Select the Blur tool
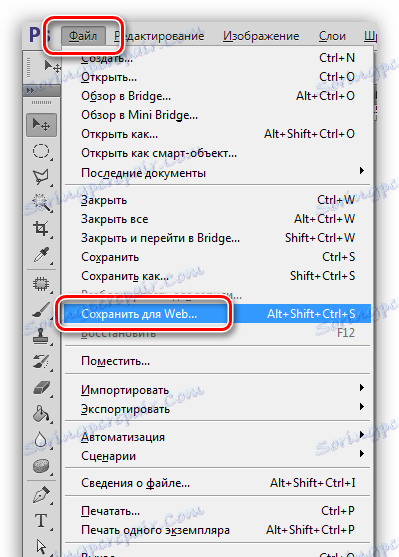399x557 pixels. coord(41,440)
